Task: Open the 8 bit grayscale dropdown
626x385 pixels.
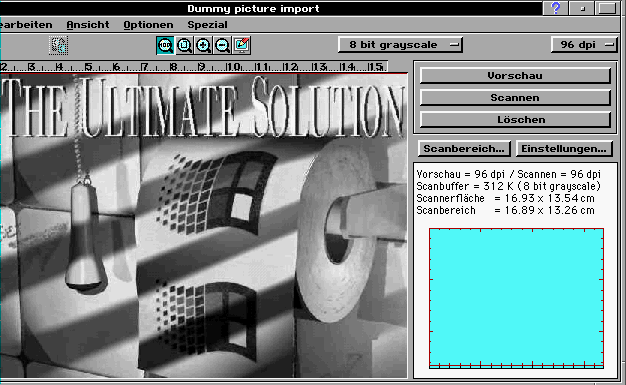Action: tap(400, 45)
